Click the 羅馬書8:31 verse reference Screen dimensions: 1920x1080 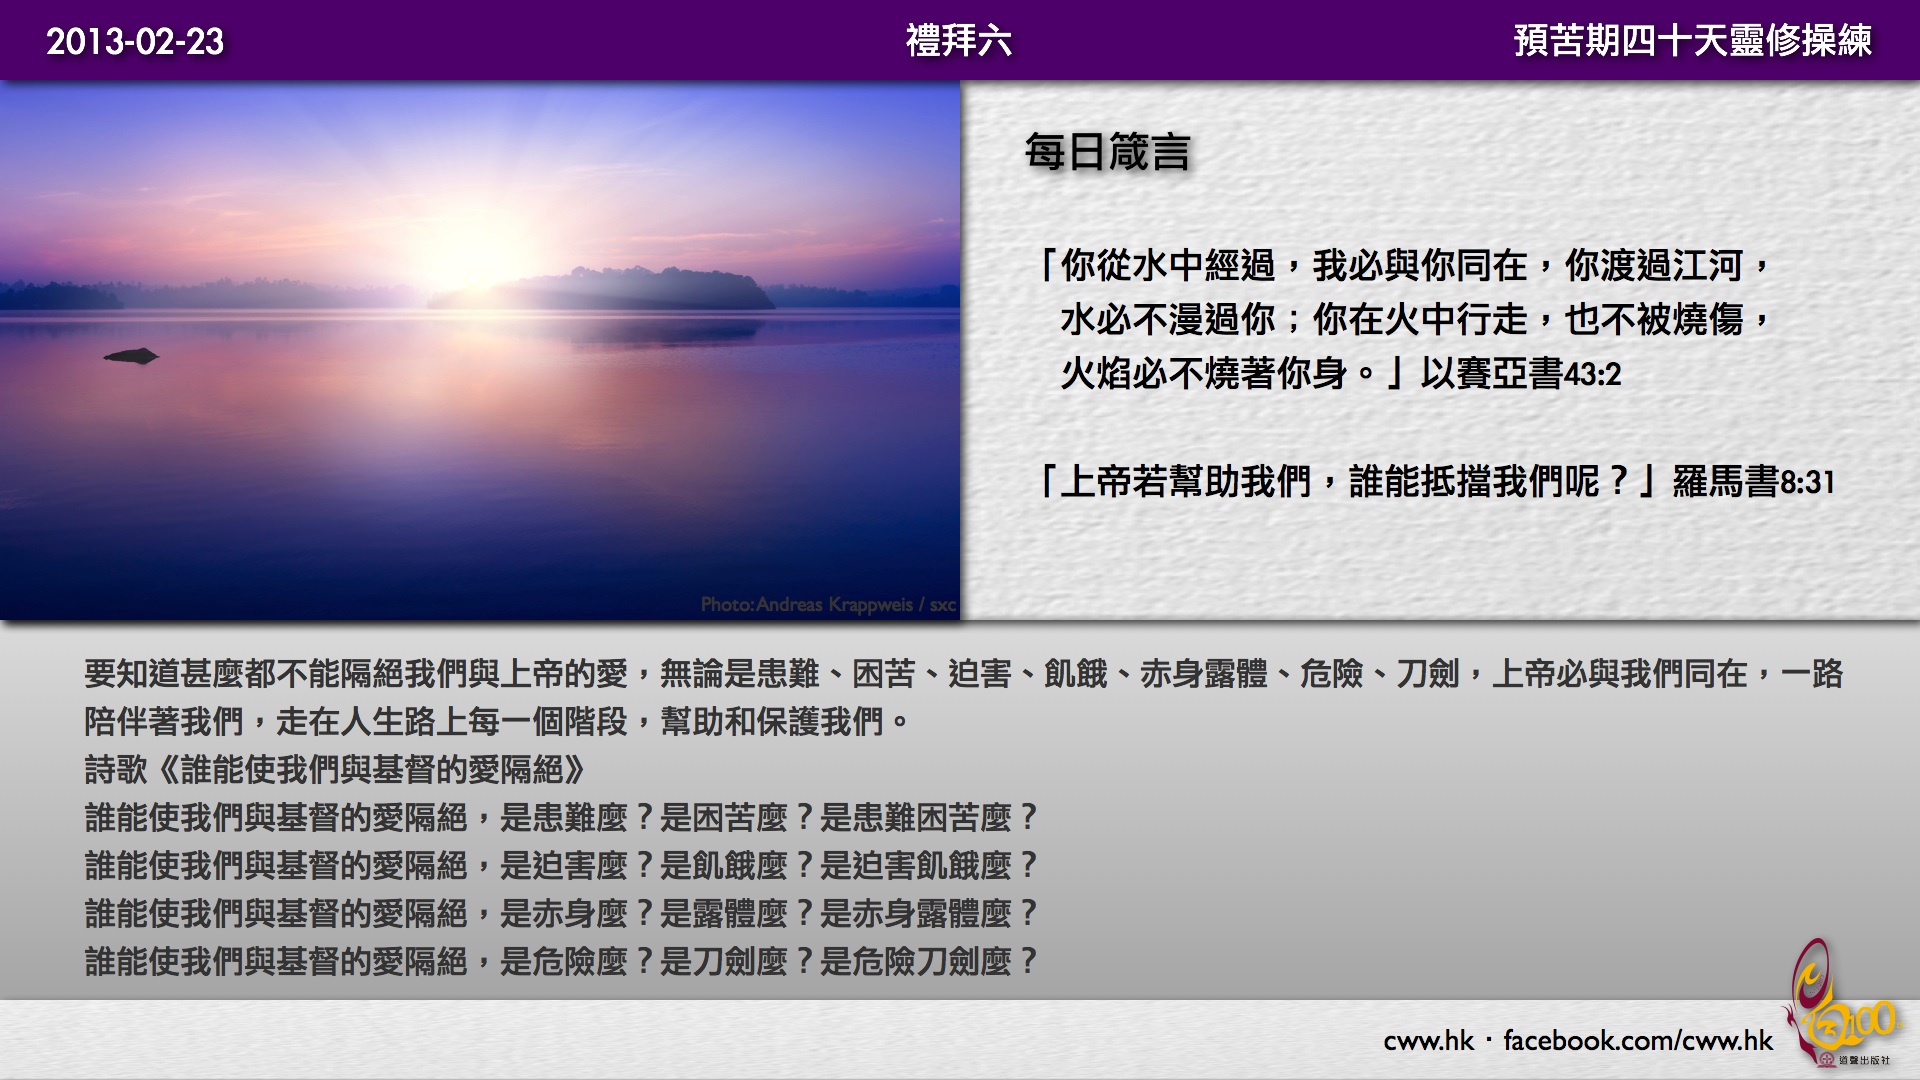point(1753,483)
